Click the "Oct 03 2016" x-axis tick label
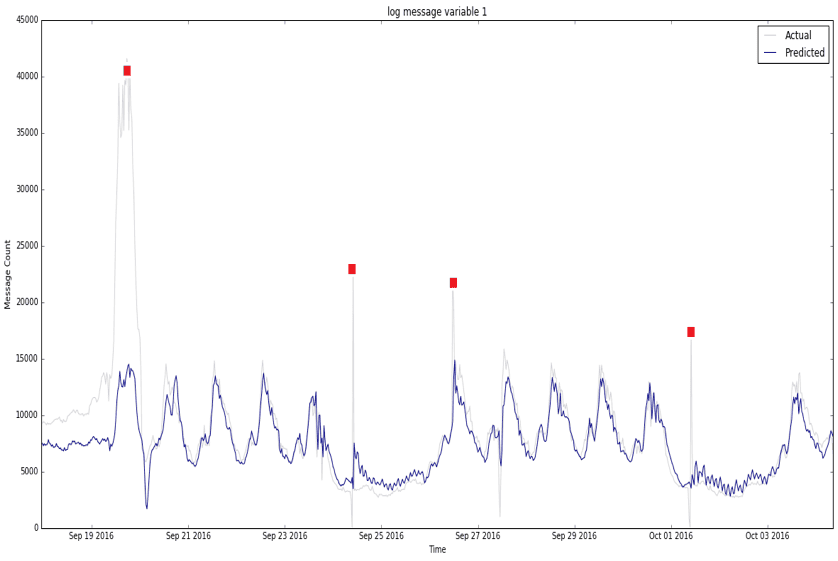The width and height of the screenshot is (838, 561). 767,536
